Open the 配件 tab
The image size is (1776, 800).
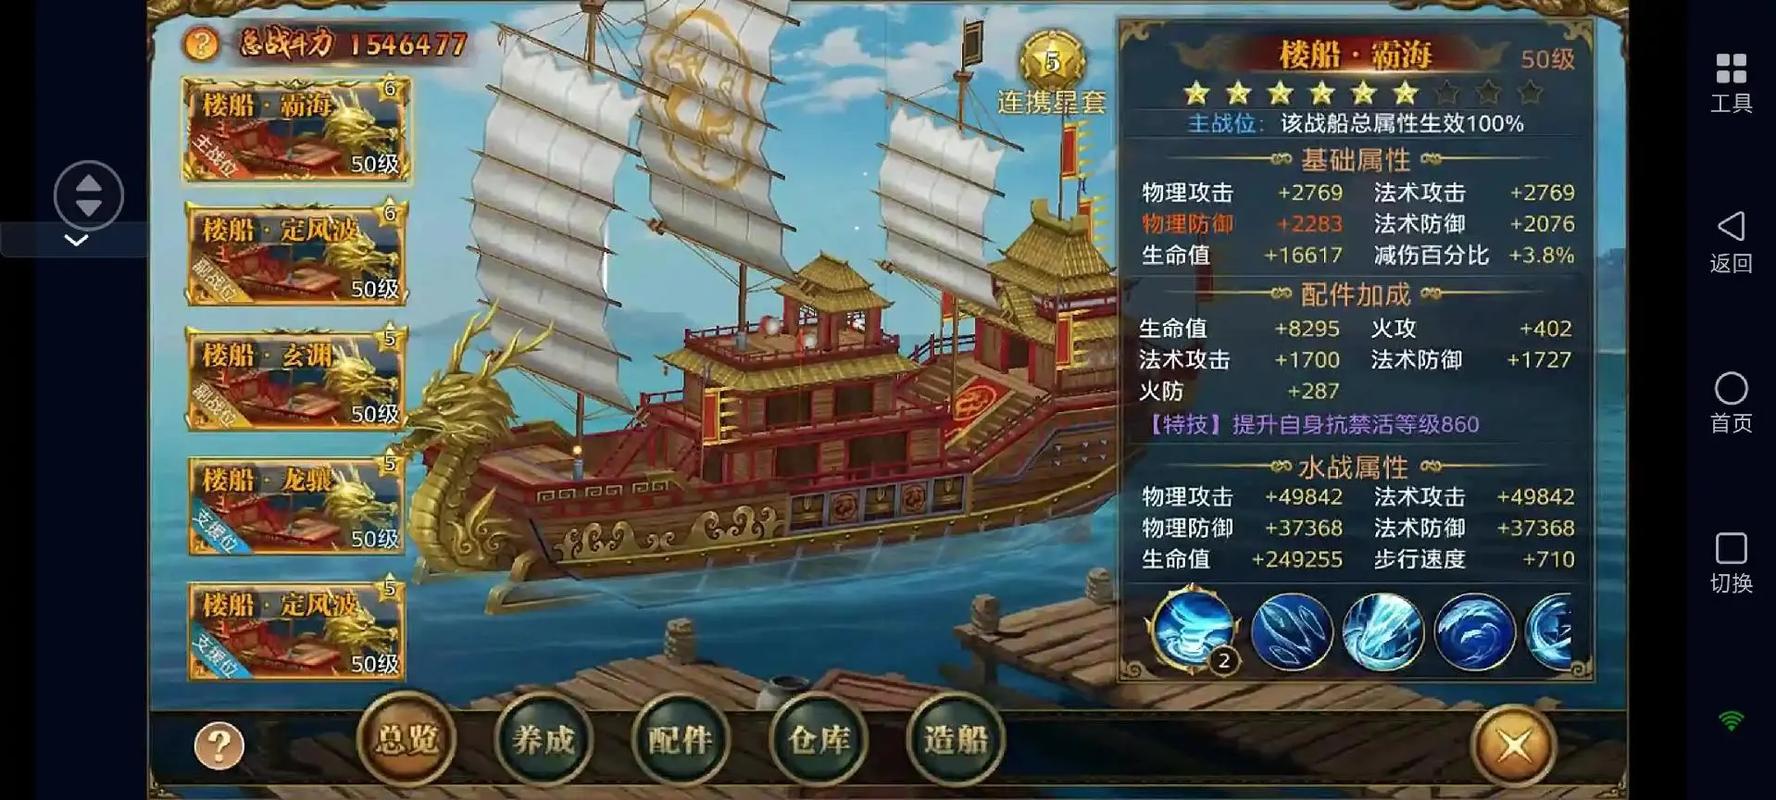[681, 740]
